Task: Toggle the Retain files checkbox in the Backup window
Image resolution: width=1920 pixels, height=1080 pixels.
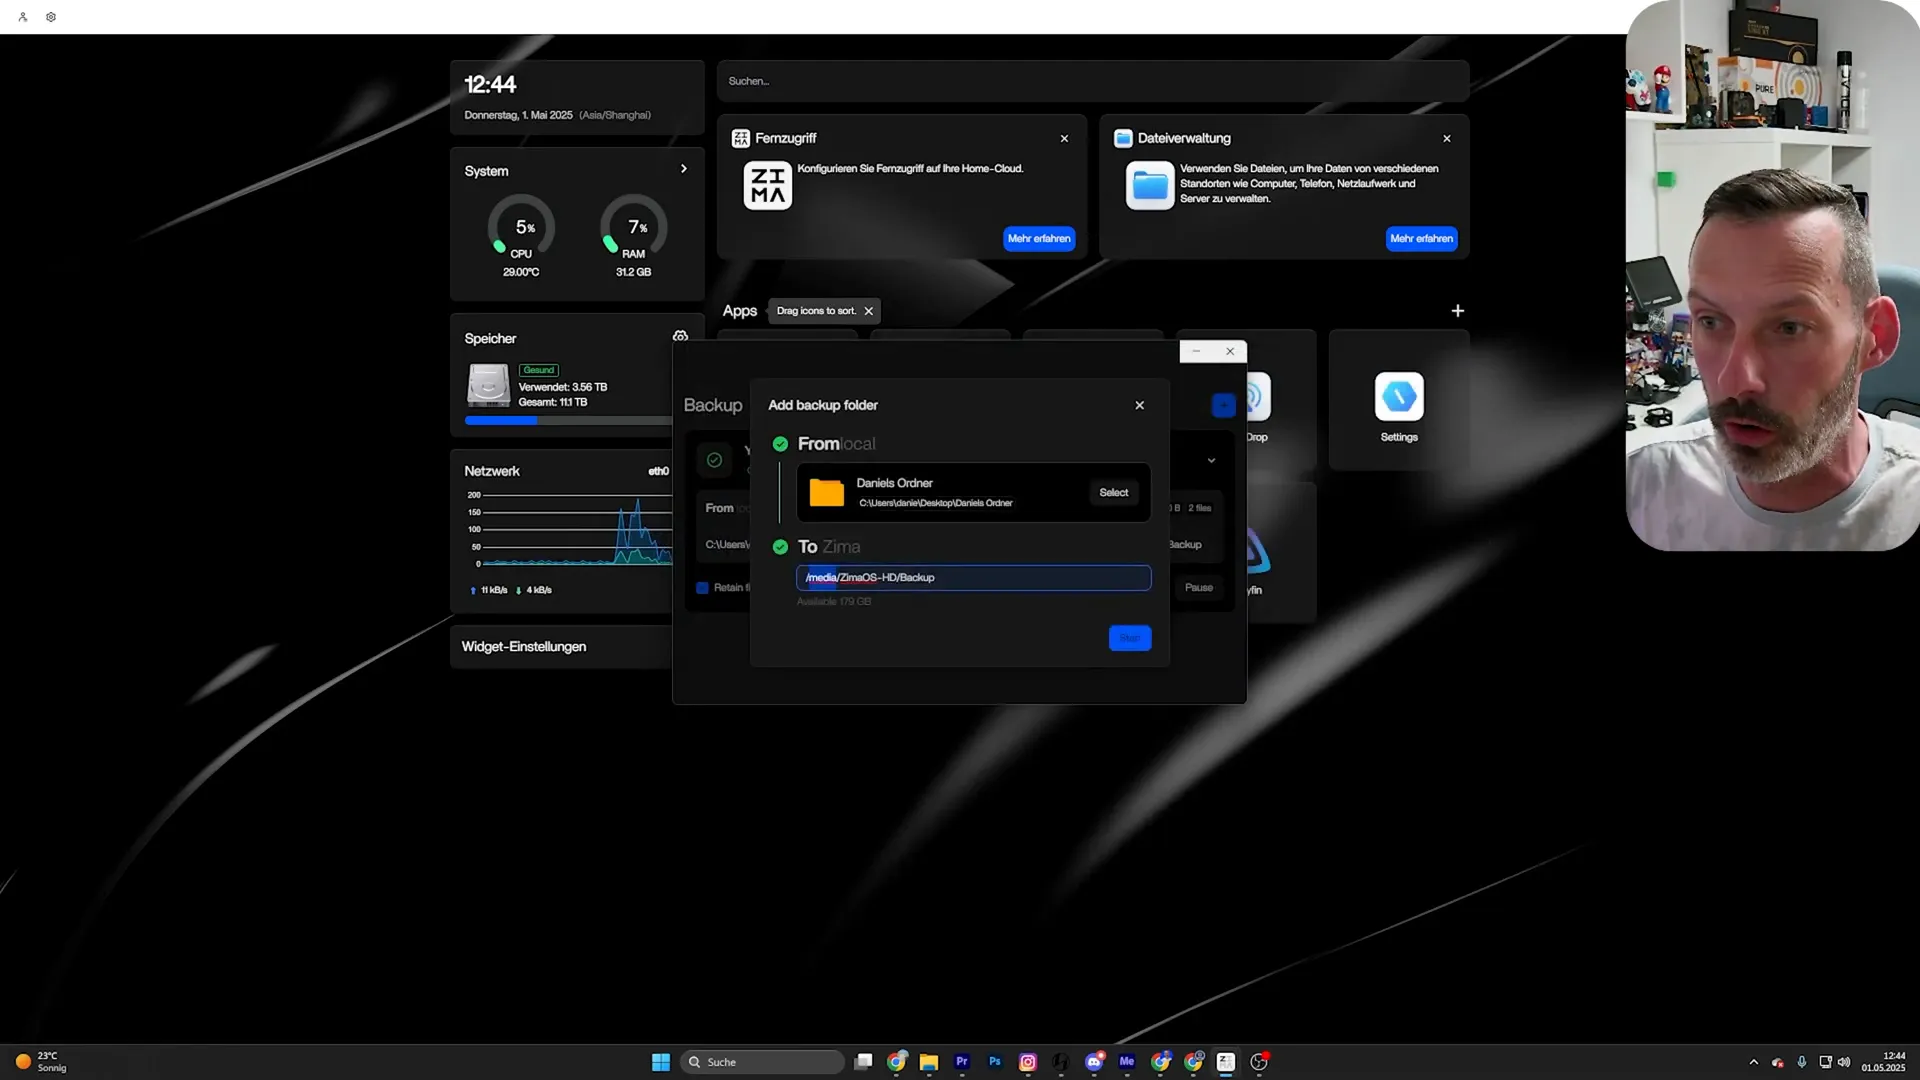Action: click(702, 588)
